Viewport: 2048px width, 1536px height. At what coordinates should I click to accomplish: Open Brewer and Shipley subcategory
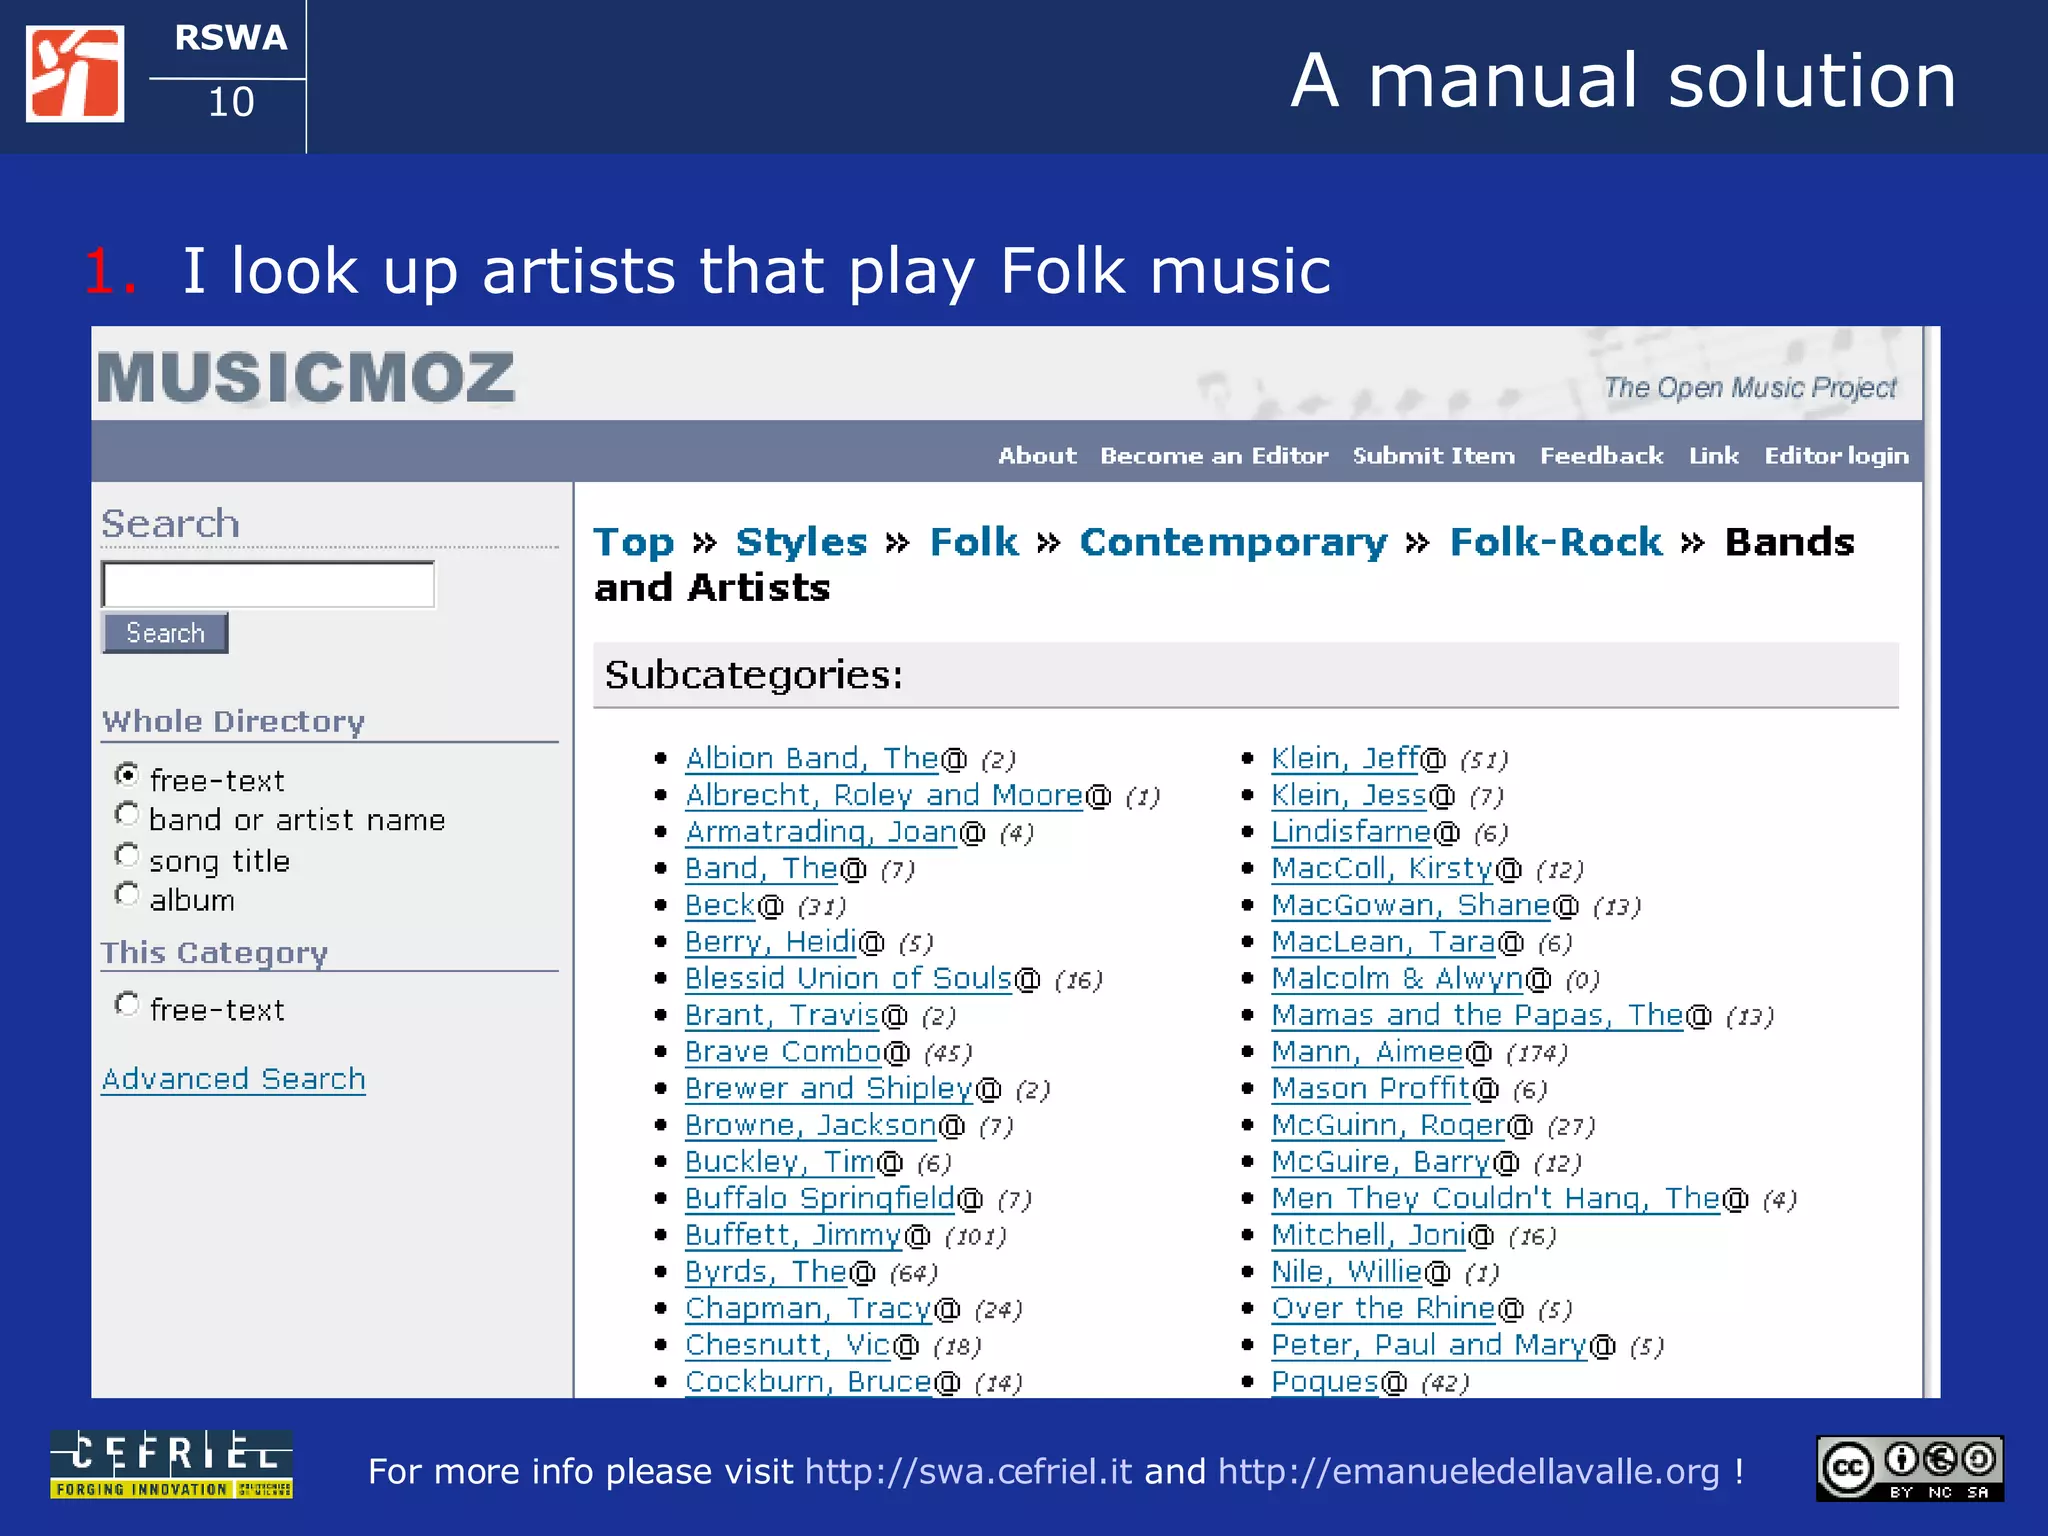point(829,1089)
